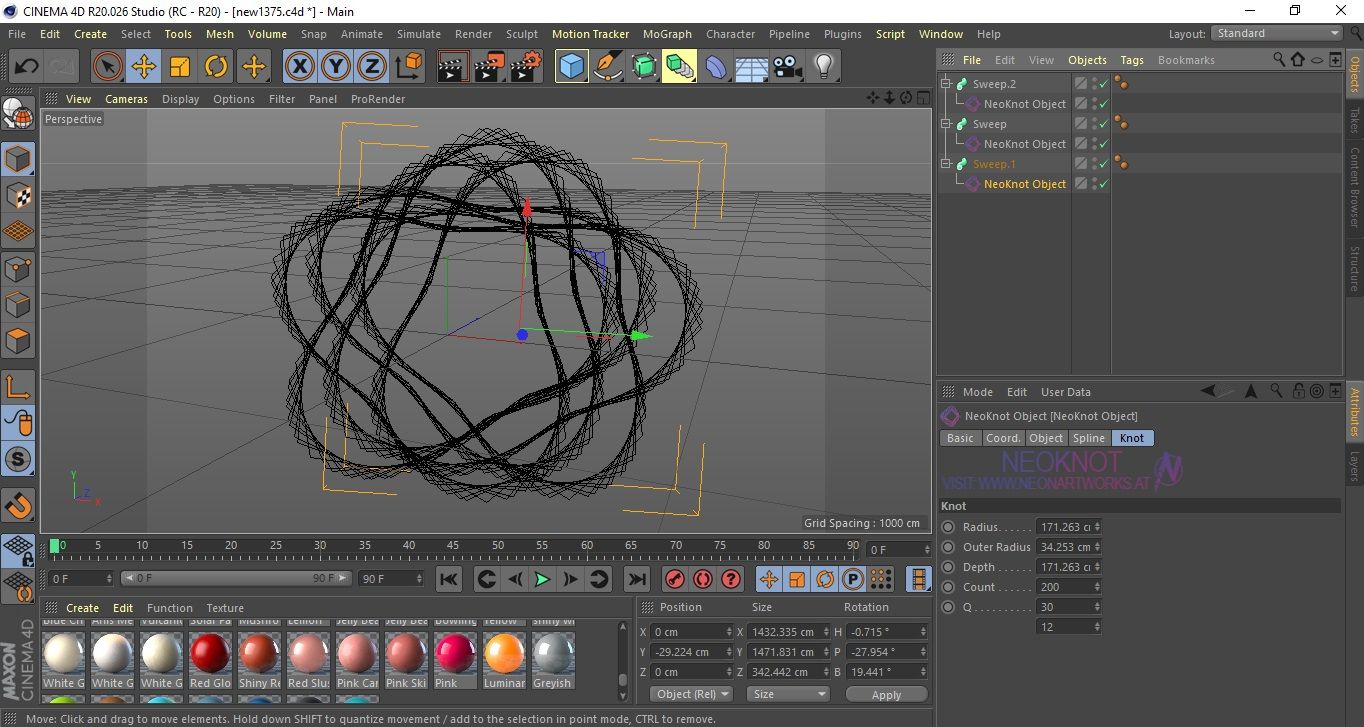Toggle Enable Snap magnet icon
This screenshot has height=727, width=1364.
coord(18,506)
